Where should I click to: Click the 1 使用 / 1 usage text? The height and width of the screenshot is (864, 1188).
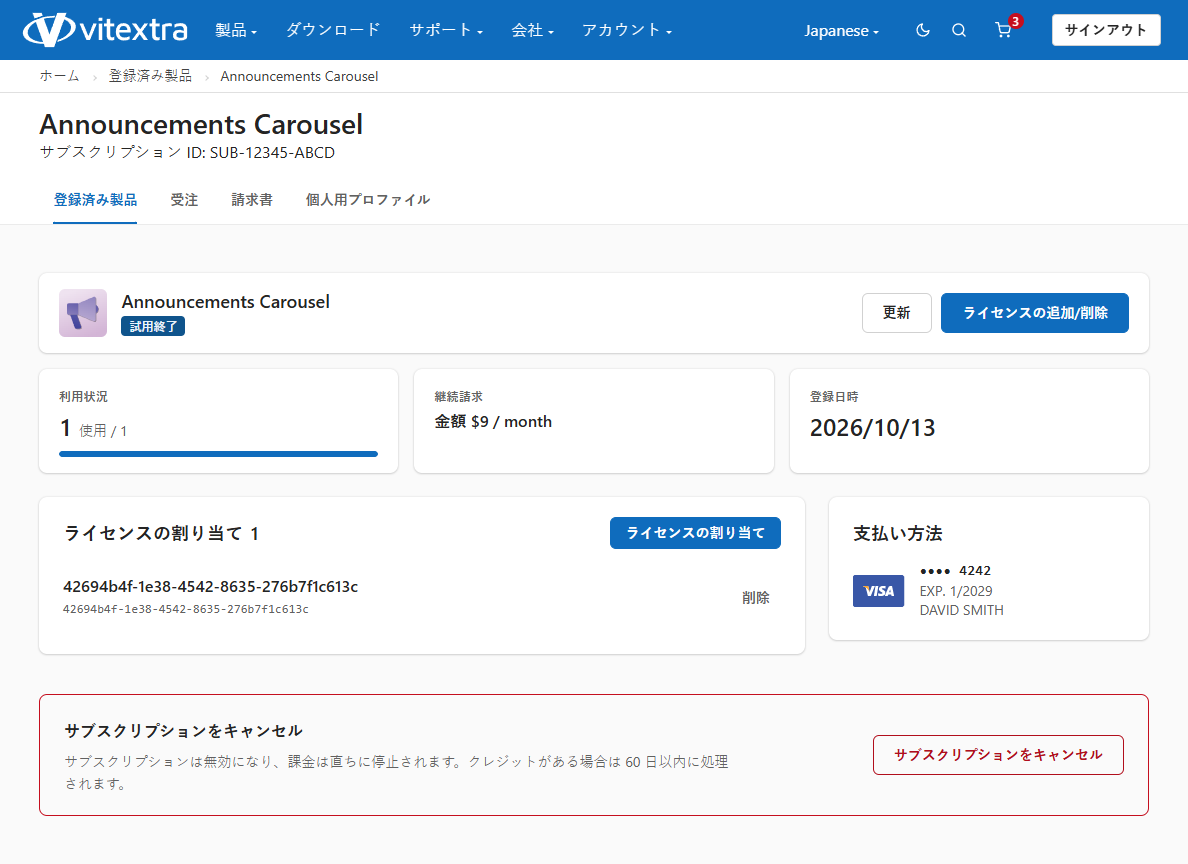93,429
